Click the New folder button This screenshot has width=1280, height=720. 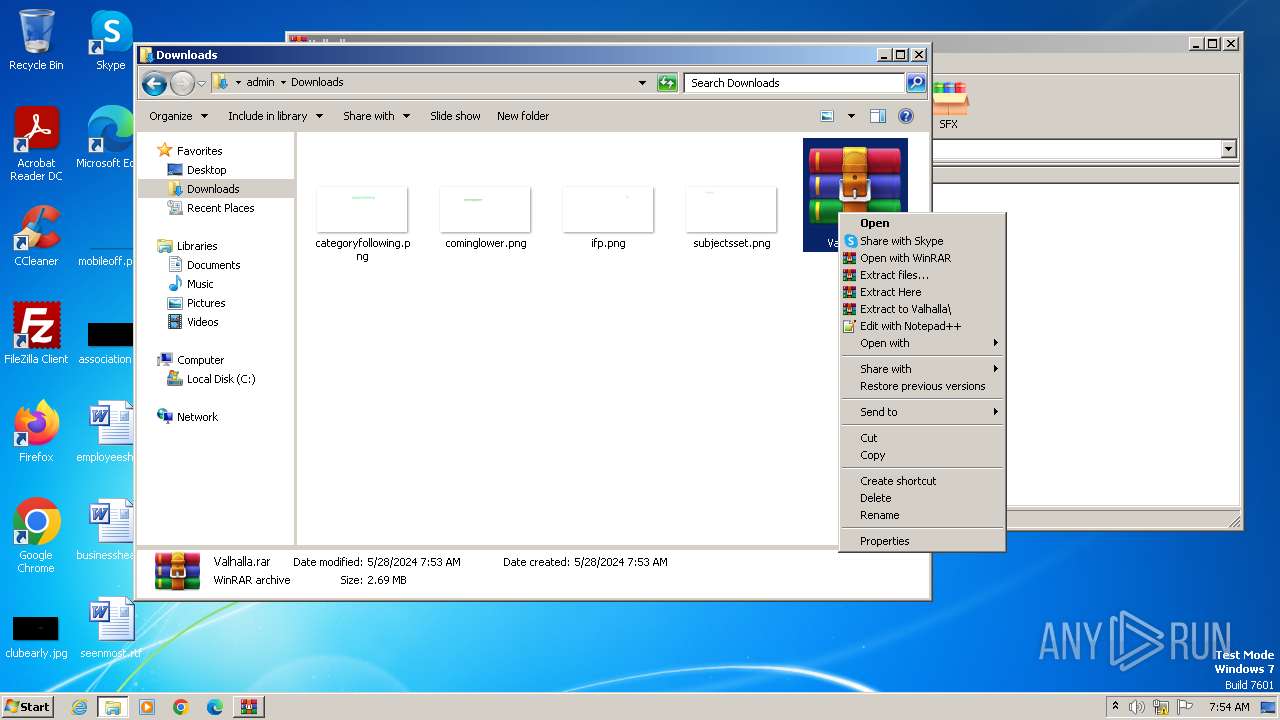click(x=523, y=116)
